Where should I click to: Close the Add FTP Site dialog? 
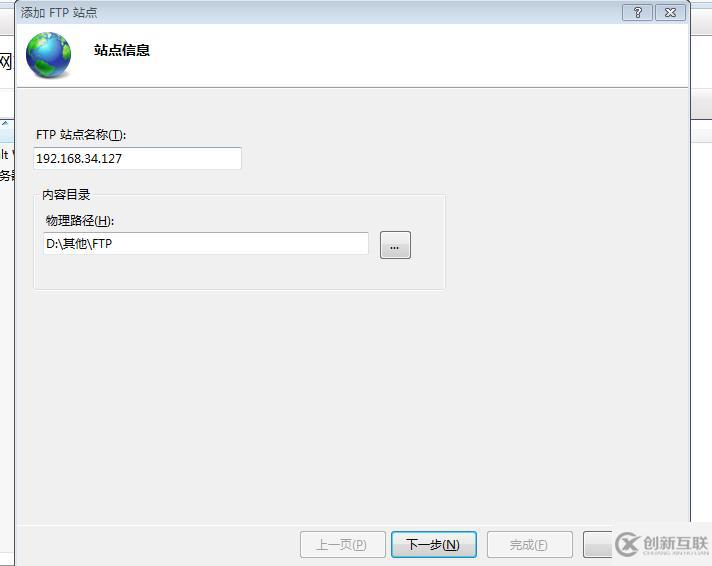point(670,12)
